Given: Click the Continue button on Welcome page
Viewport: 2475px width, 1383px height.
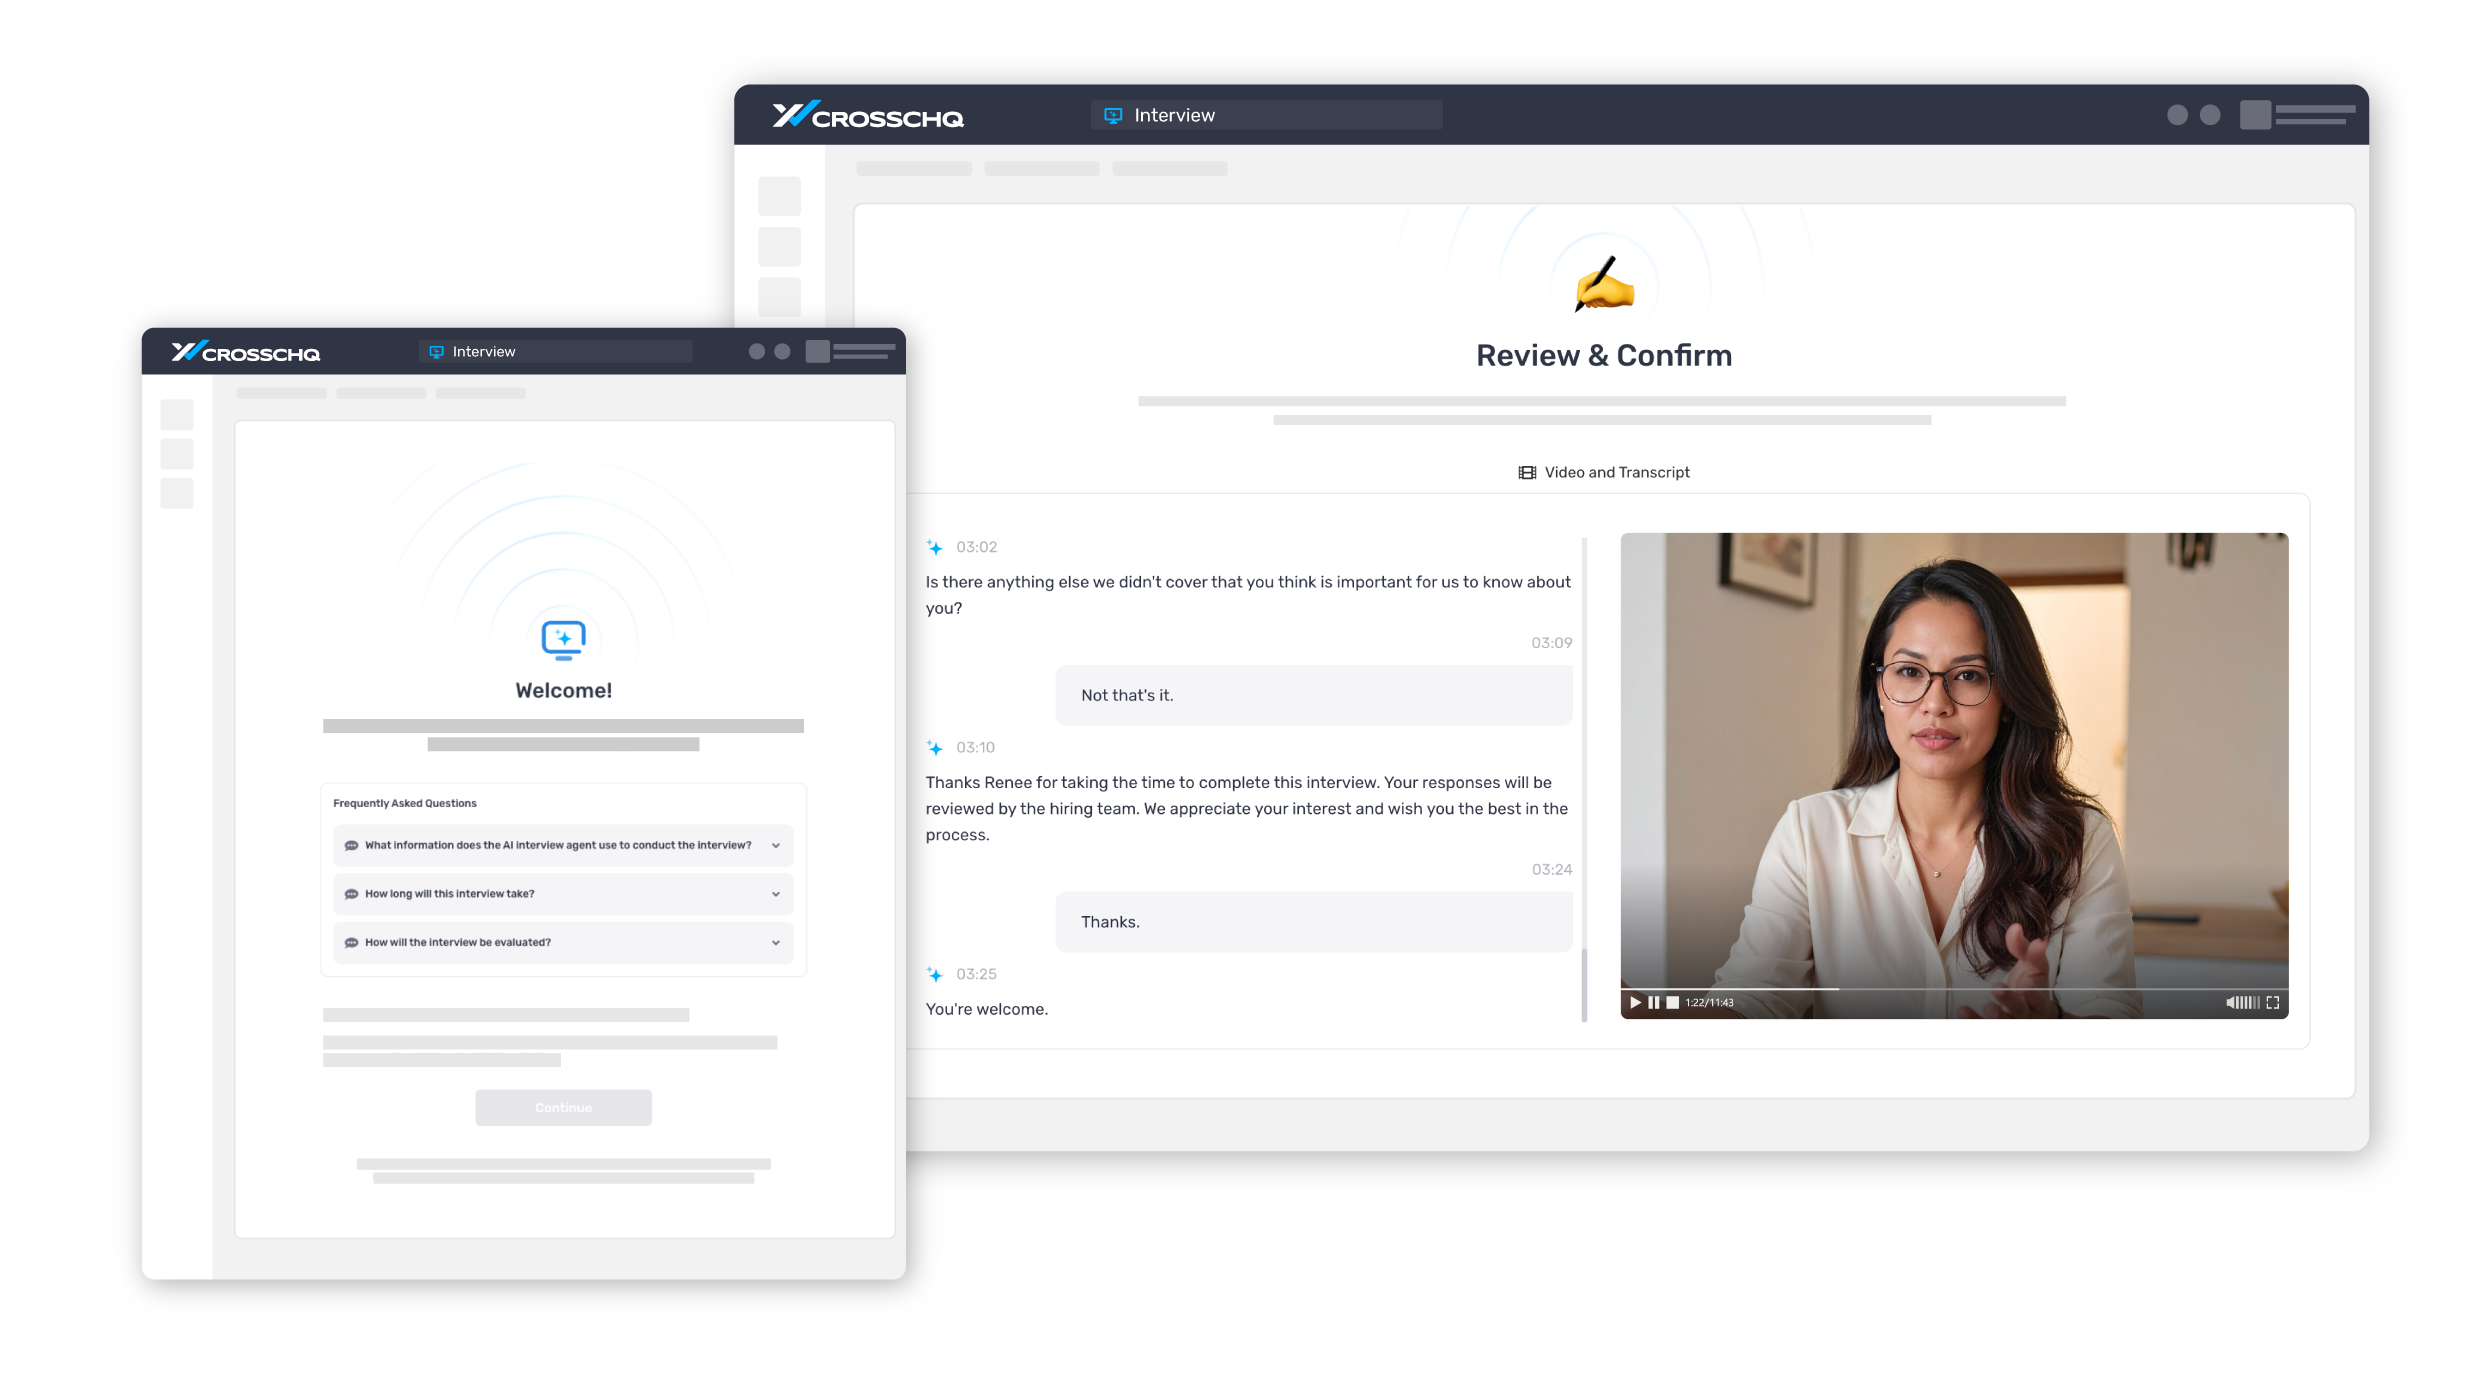Looking at the screenshot, I should (x=563, y=1107).
